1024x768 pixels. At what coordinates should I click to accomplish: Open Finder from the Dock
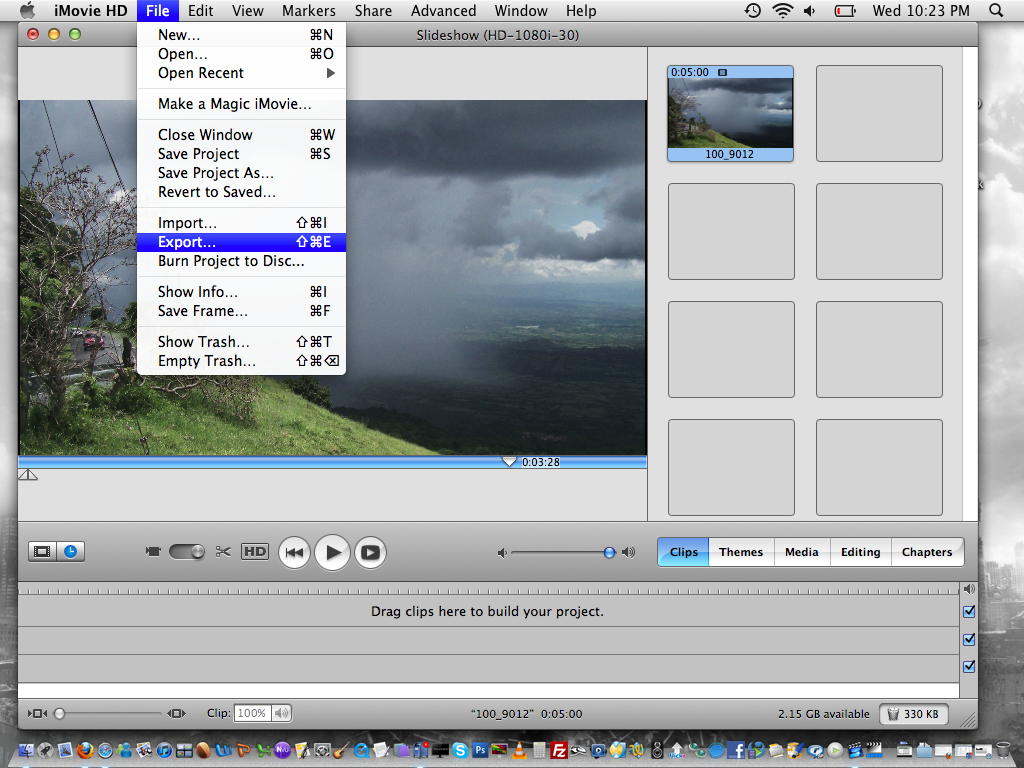(26, 750)
